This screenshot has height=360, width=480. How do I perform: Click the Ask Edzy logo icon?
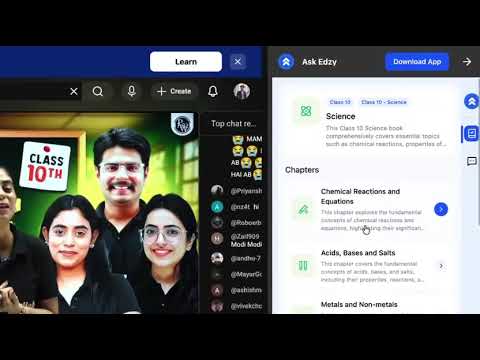tap(286, 62)
